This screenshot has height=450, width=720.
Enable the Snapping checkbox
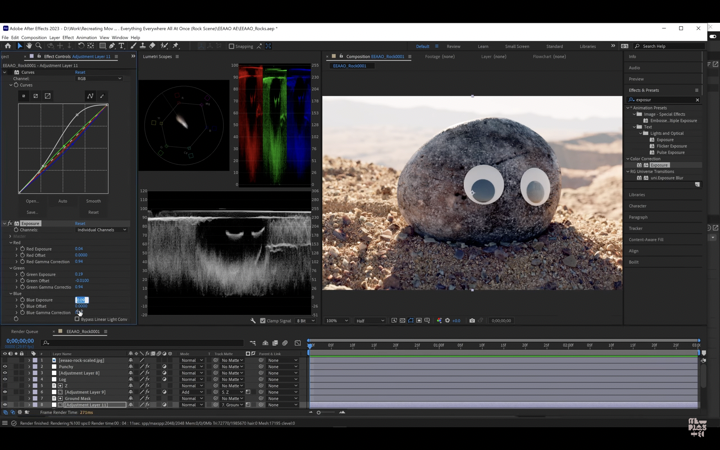pos(231,46)
